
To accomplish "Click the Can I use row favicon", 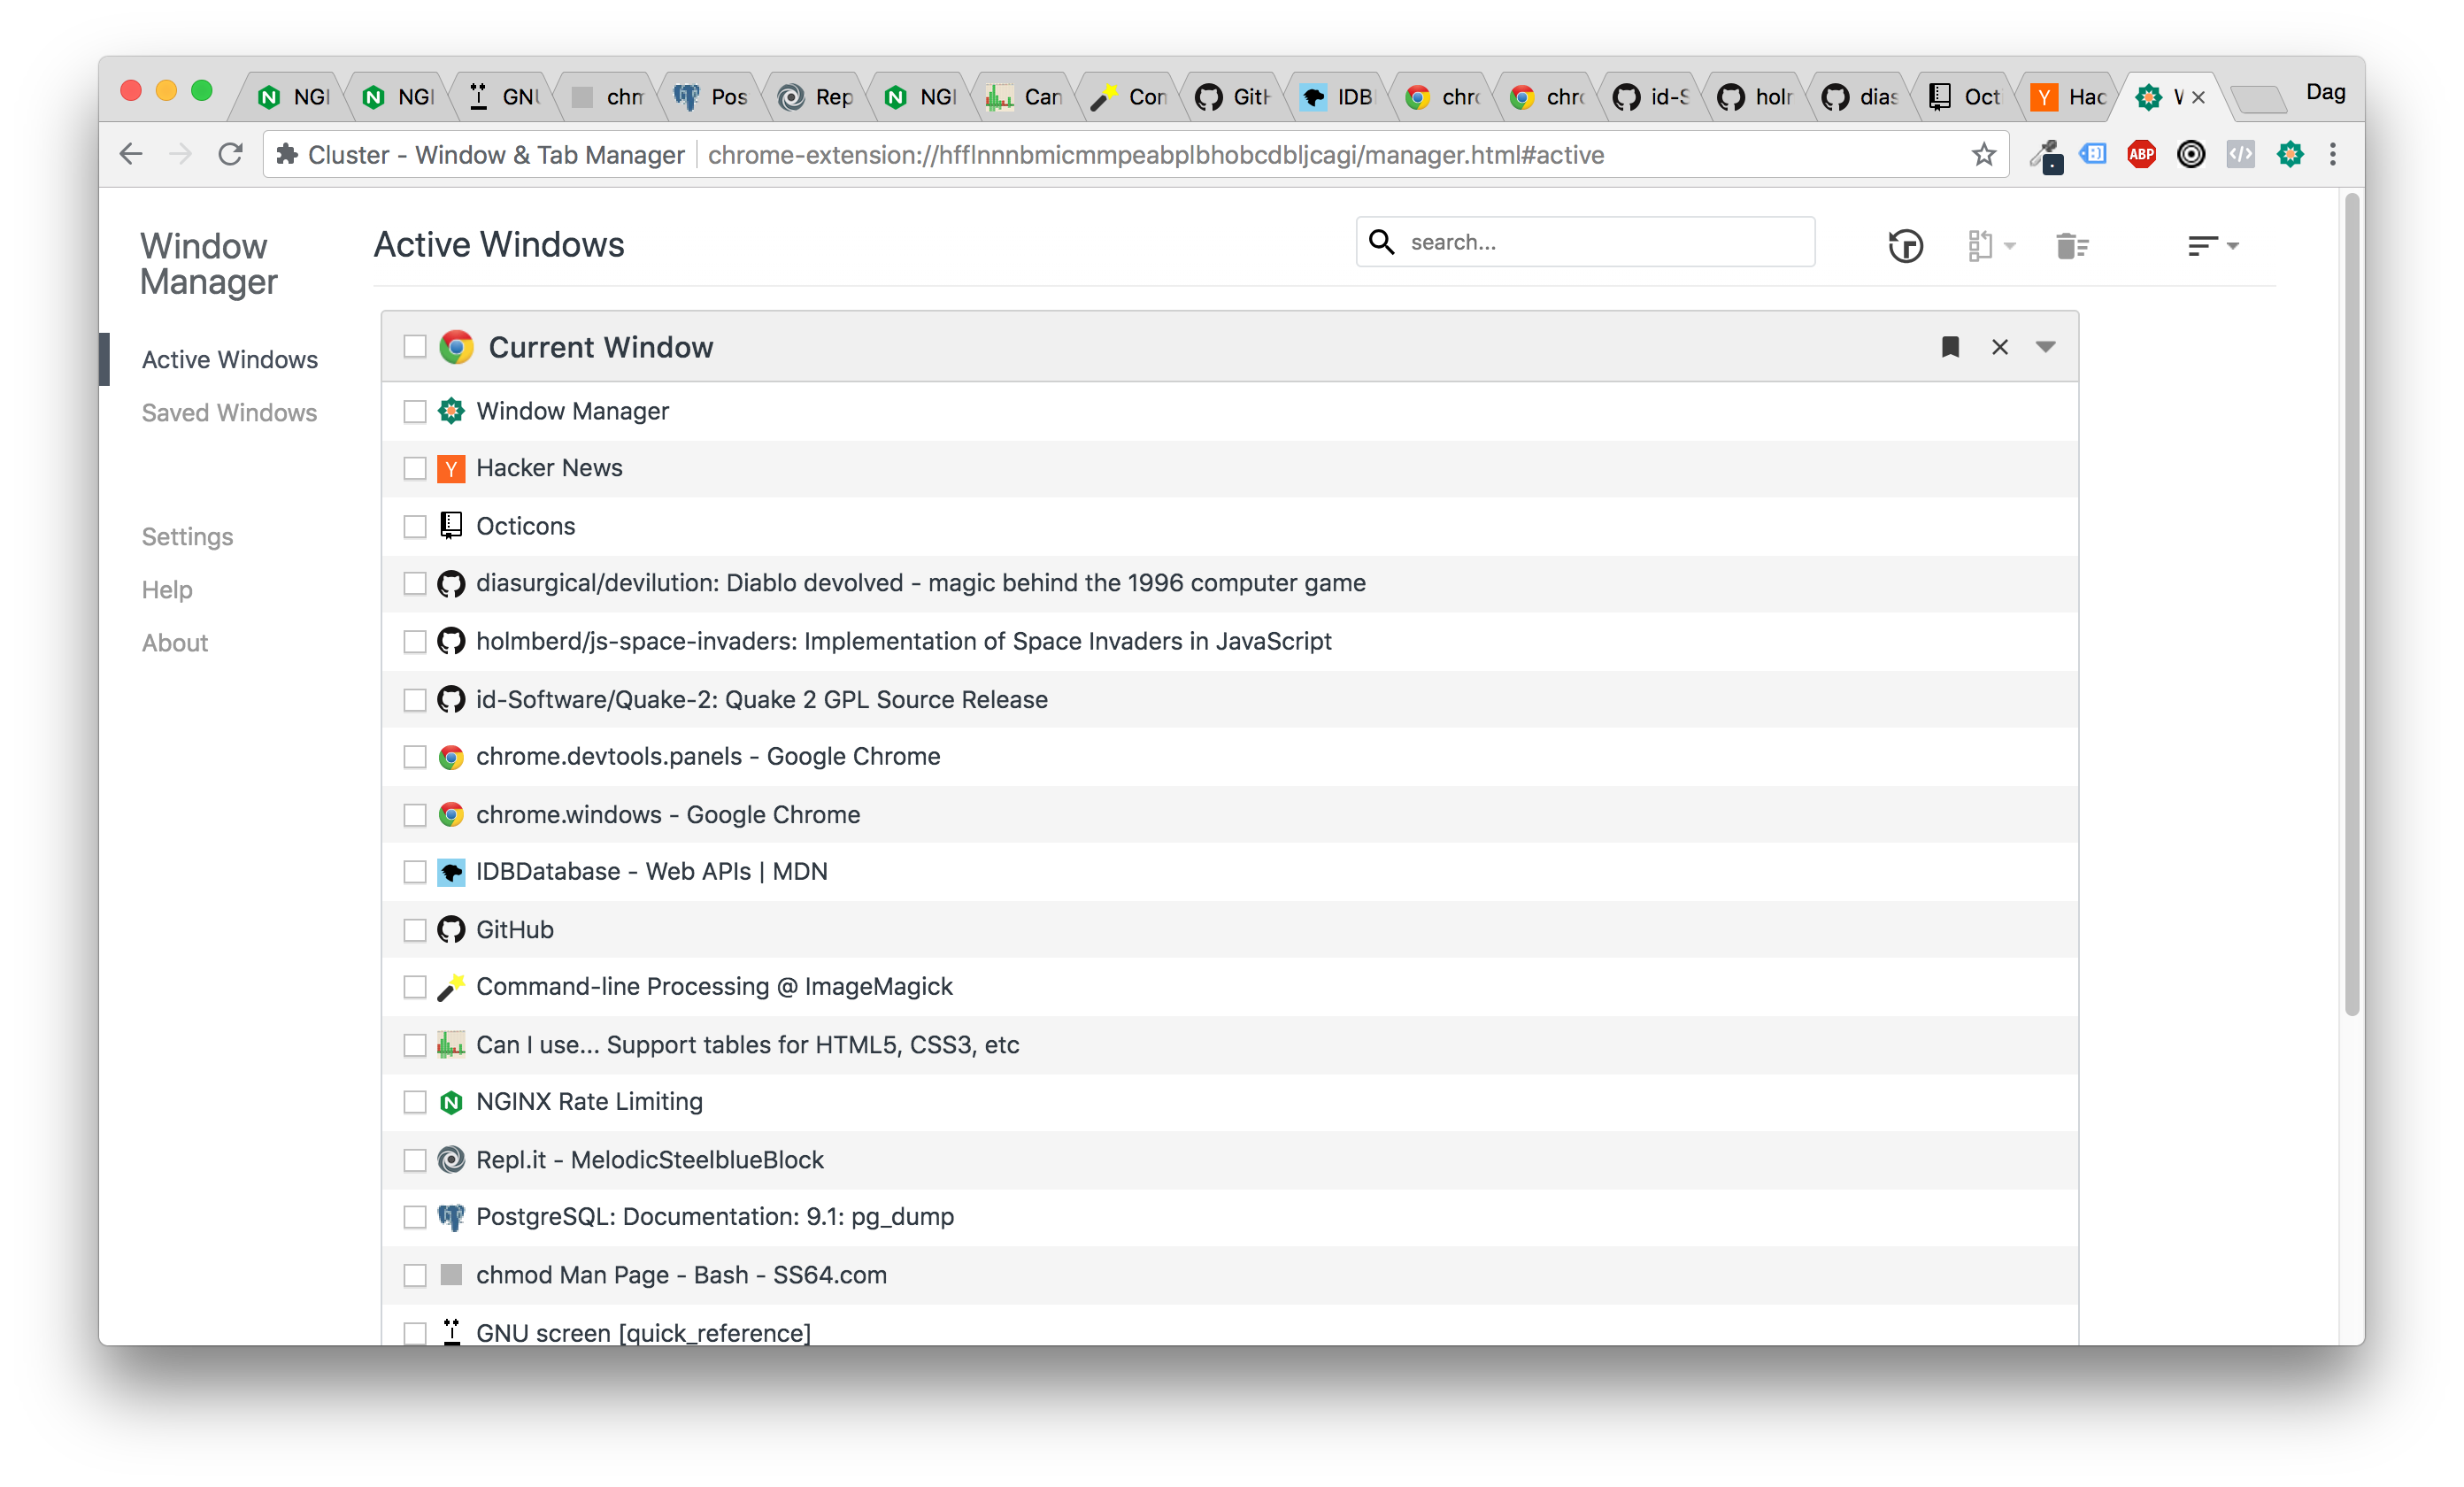I will coord(451,1045).
